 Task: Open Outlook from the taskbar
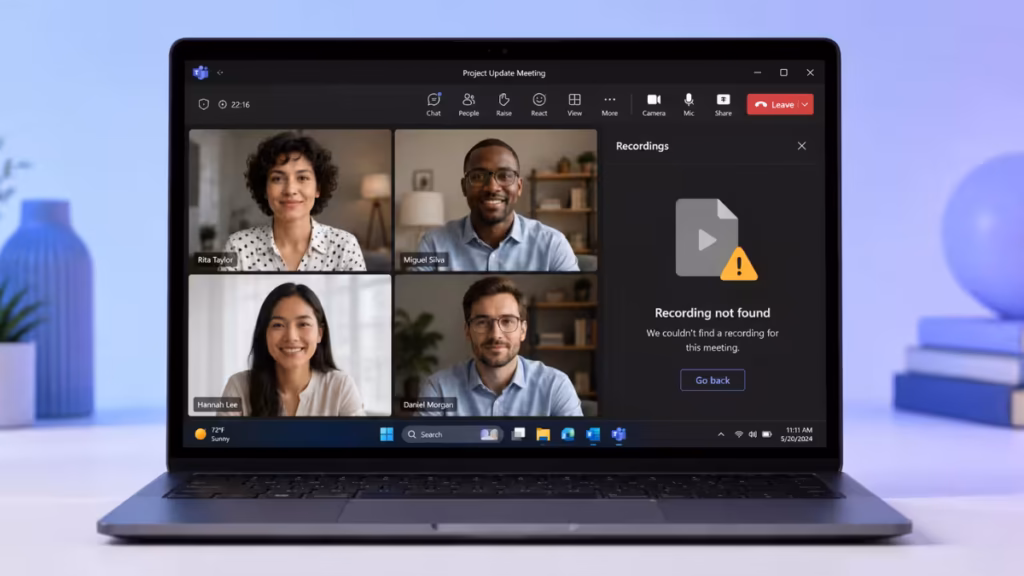click(593, 434)
